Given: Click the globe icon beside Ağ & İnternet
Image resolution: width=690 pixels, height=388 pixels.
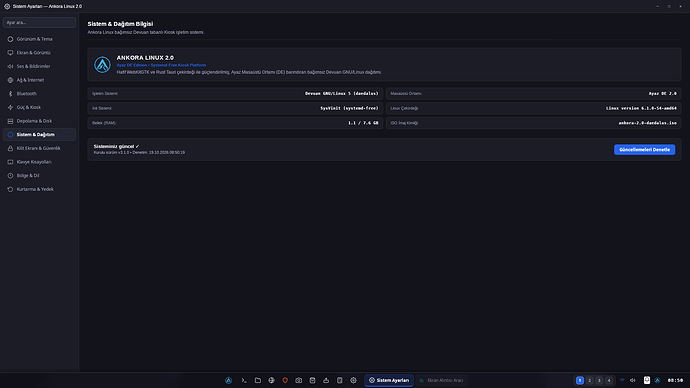Looking at the screenshot, I should click(x=10, y=80).
